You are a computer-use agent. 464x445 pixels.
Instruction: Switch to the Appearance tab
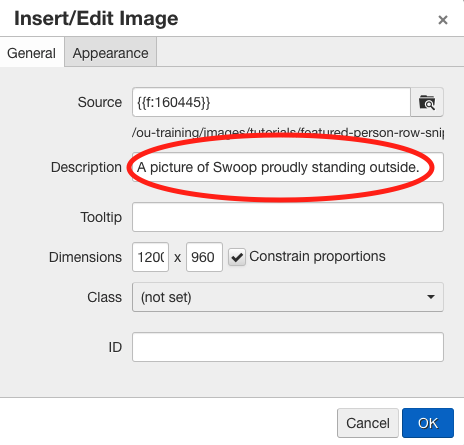[x=110, y=53]
